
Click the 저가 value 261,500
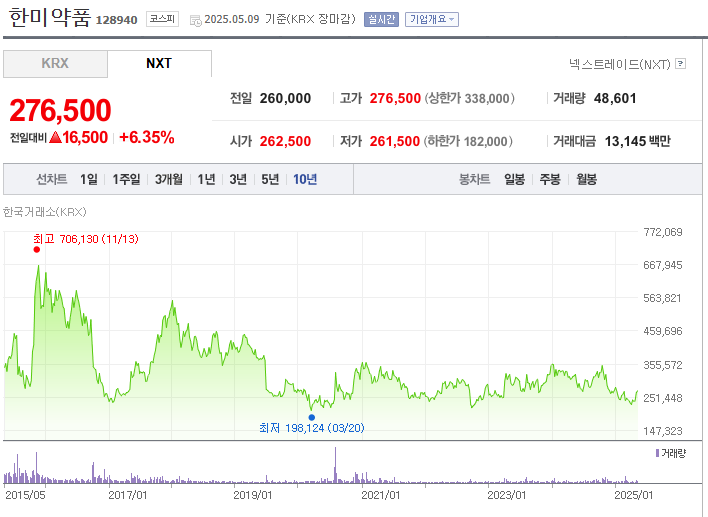[395, 141]
